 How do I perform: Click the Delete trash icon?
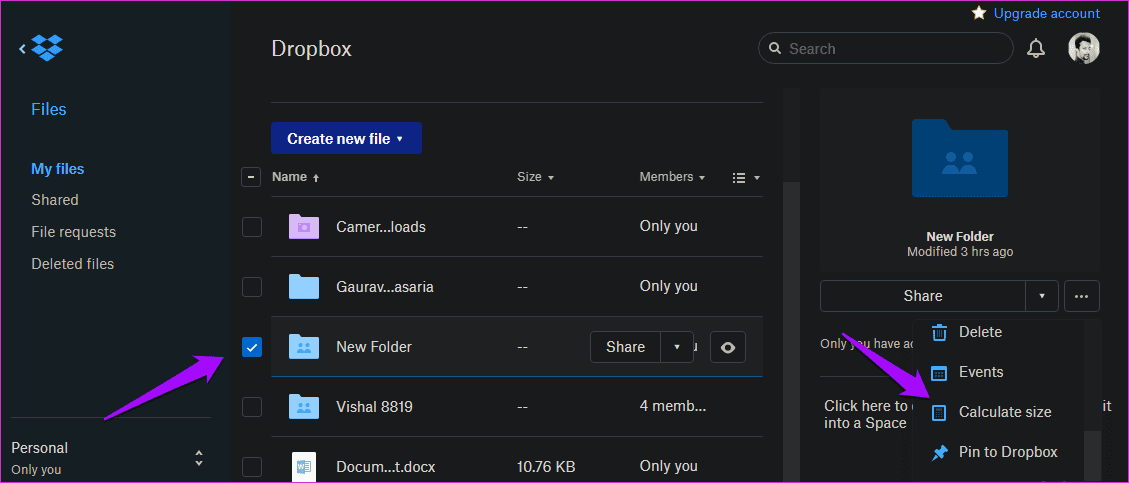tap(939, 332)
